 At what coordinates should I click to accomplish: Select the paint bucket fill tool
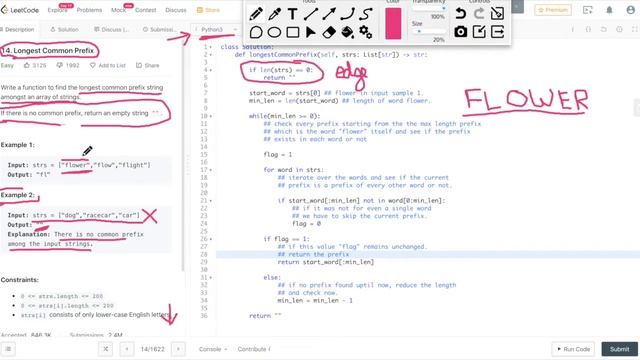pos(347,32)
